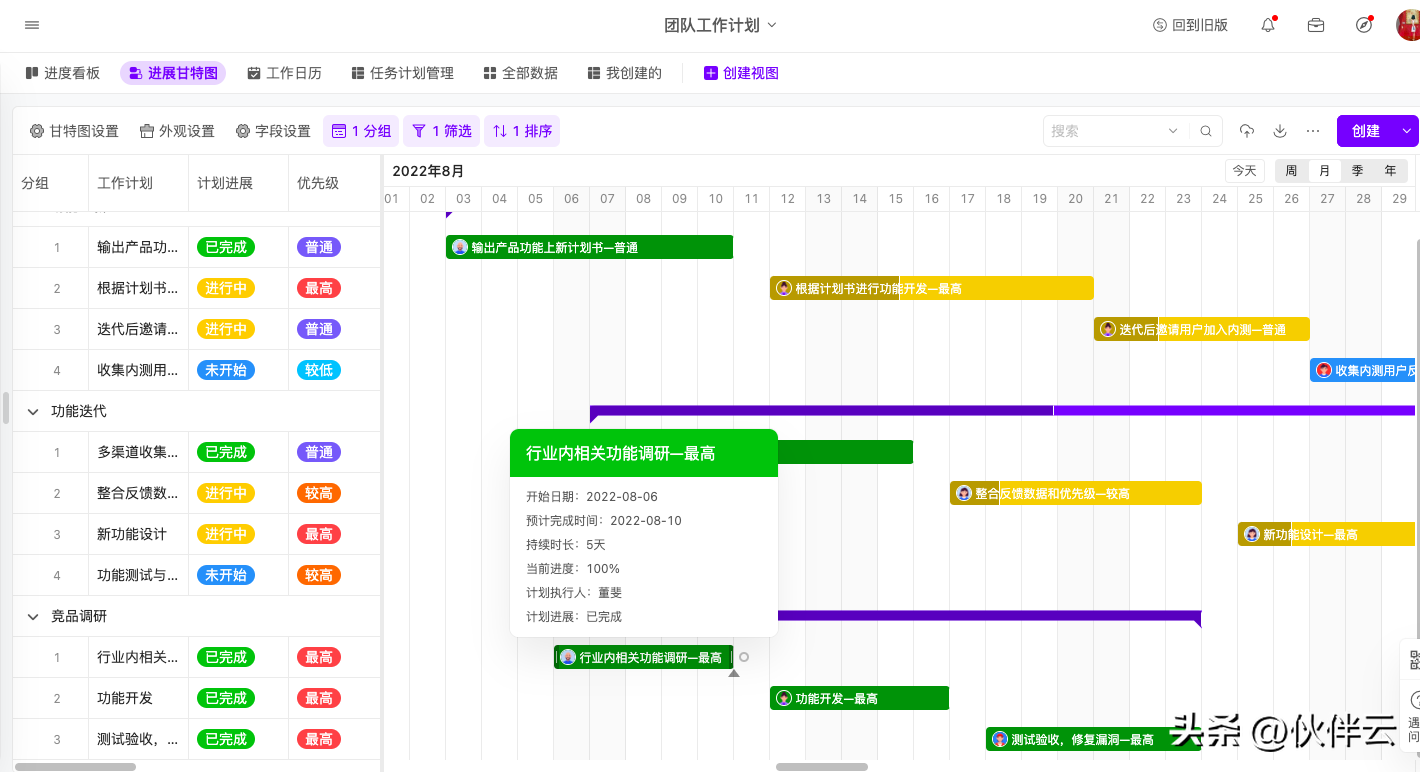Click the notification bell icon

[x=1268, y=25]
